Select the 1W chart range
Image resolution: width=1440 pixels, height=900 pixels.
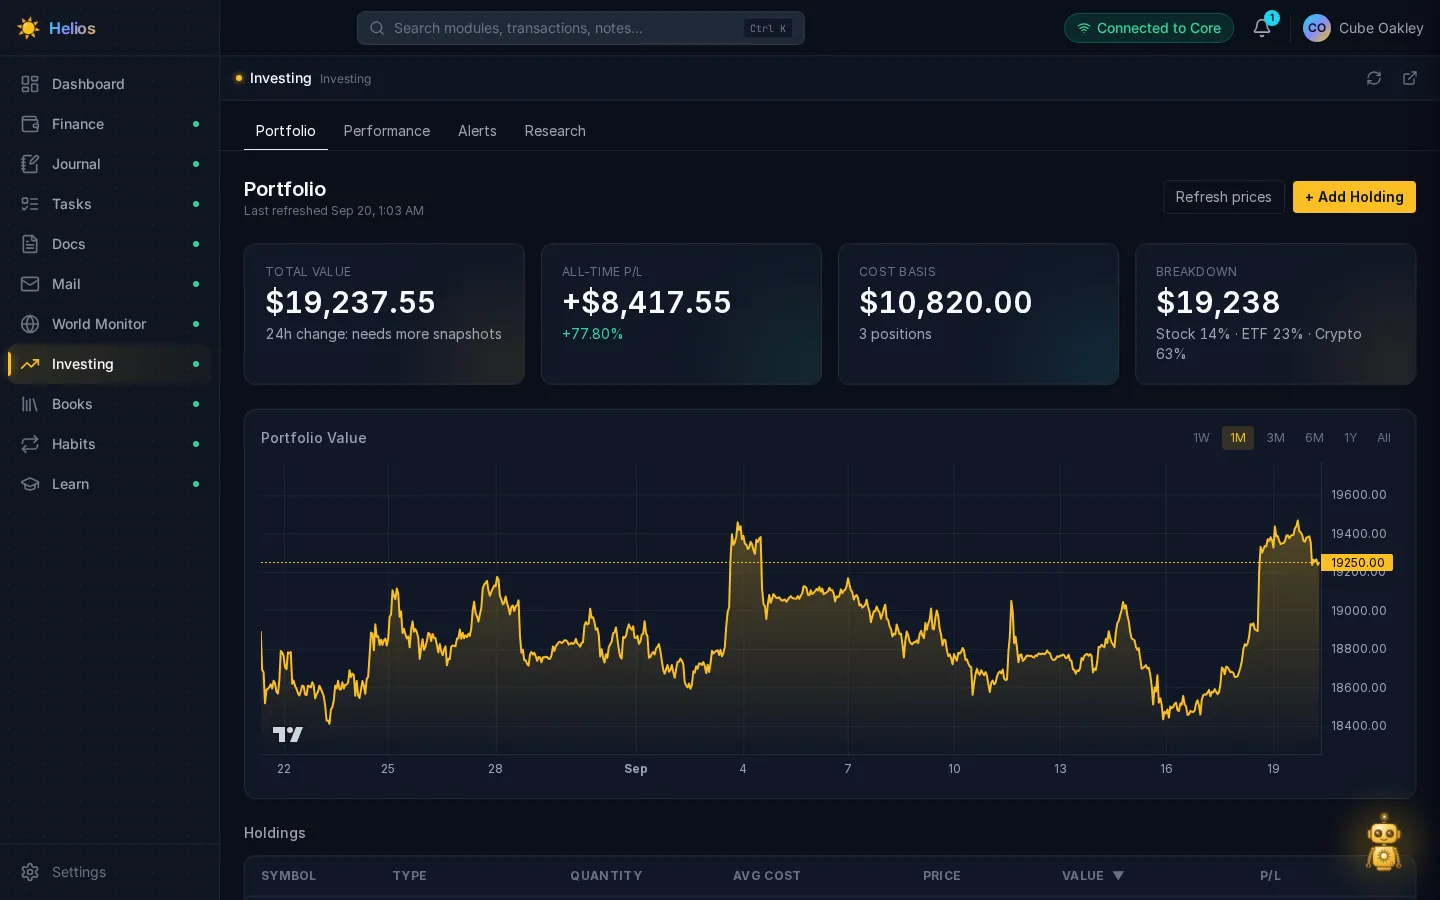click(1201, 438)
